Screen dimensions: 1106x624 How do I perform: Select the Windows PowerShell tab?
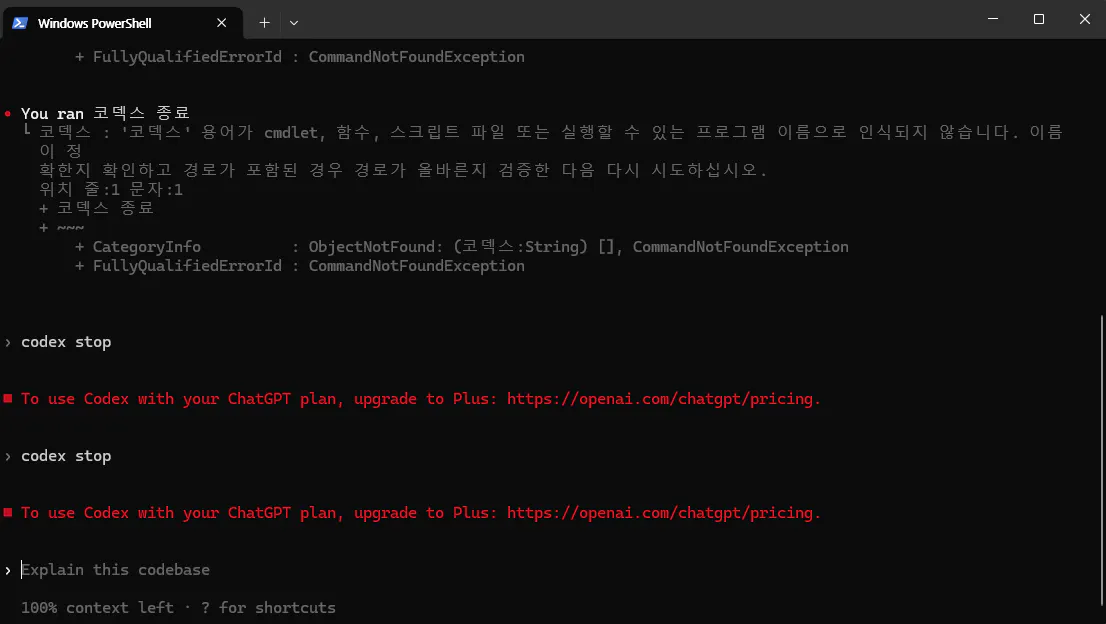pos(122,23)
